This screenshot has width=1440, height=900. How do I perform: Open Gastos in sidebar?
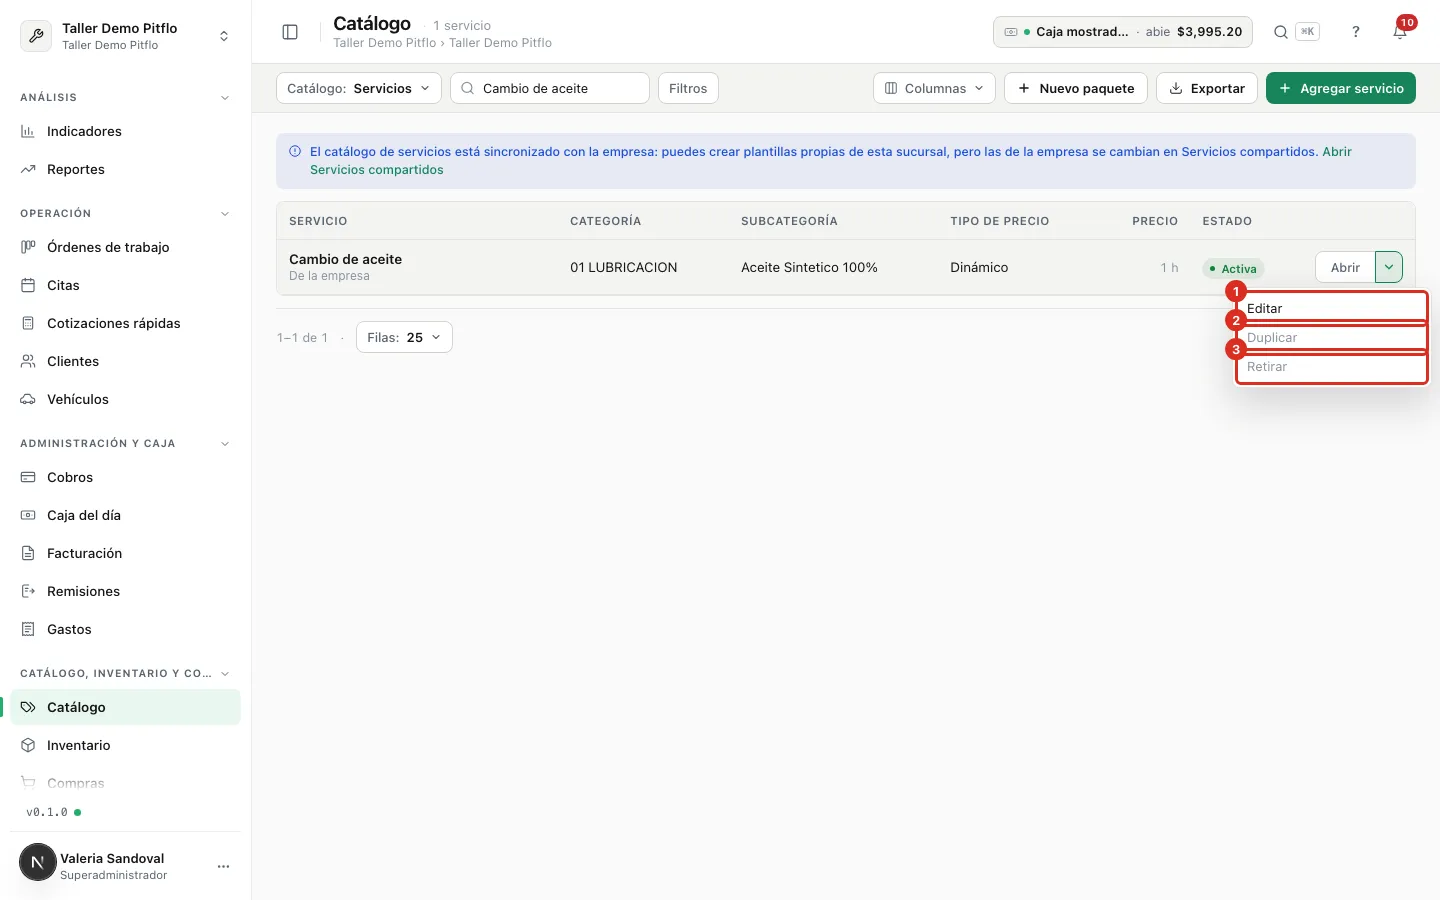(125, 629)
